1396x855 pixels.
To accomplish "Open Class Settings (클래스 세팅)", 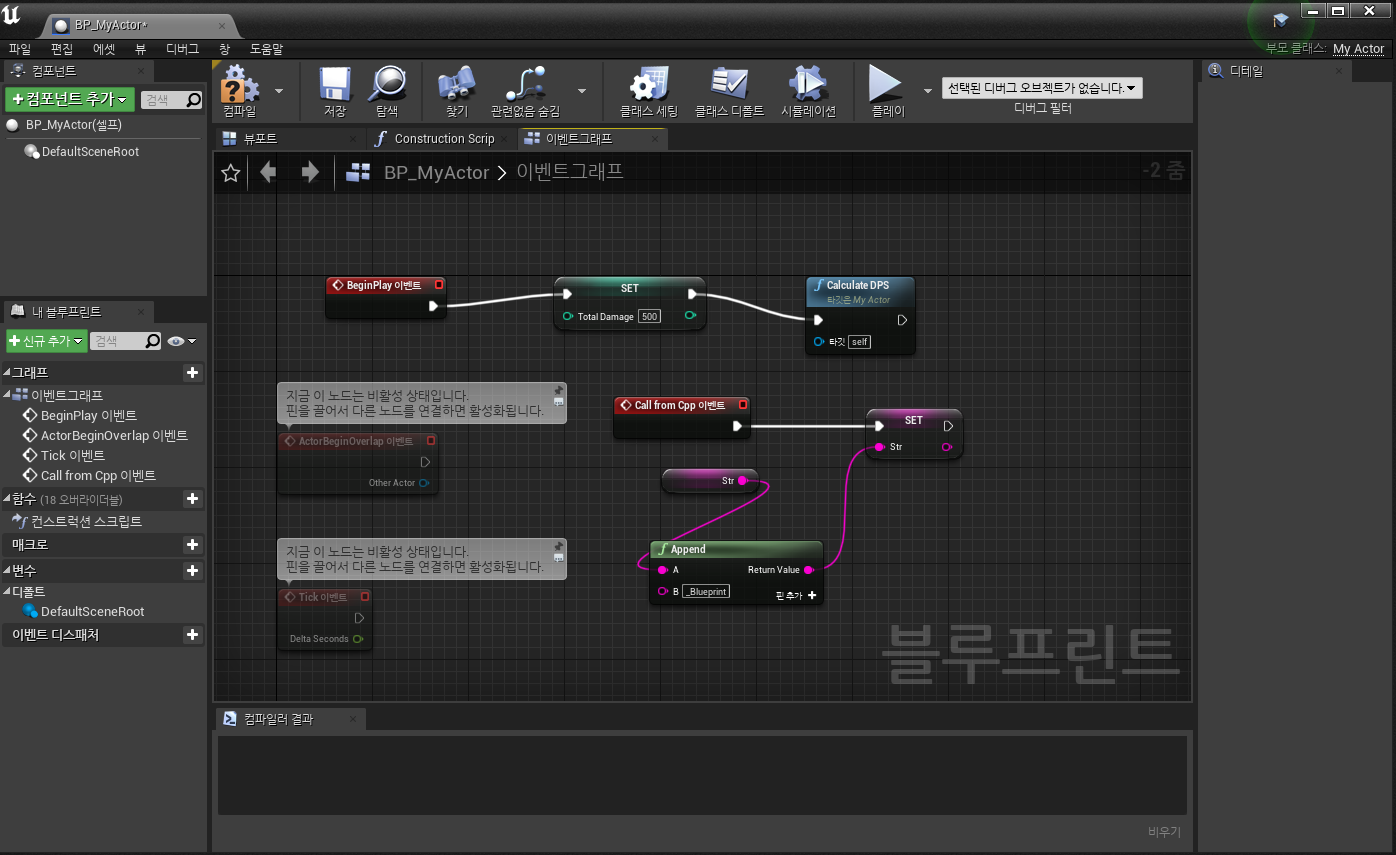I will 649,90.
